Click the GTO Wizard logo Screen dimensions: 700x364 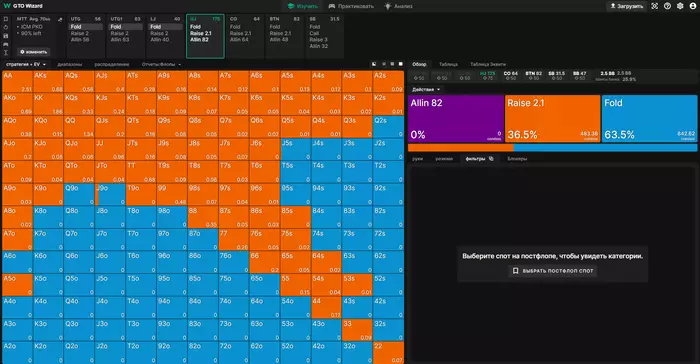pyautogui.click(x=23, y=6)
